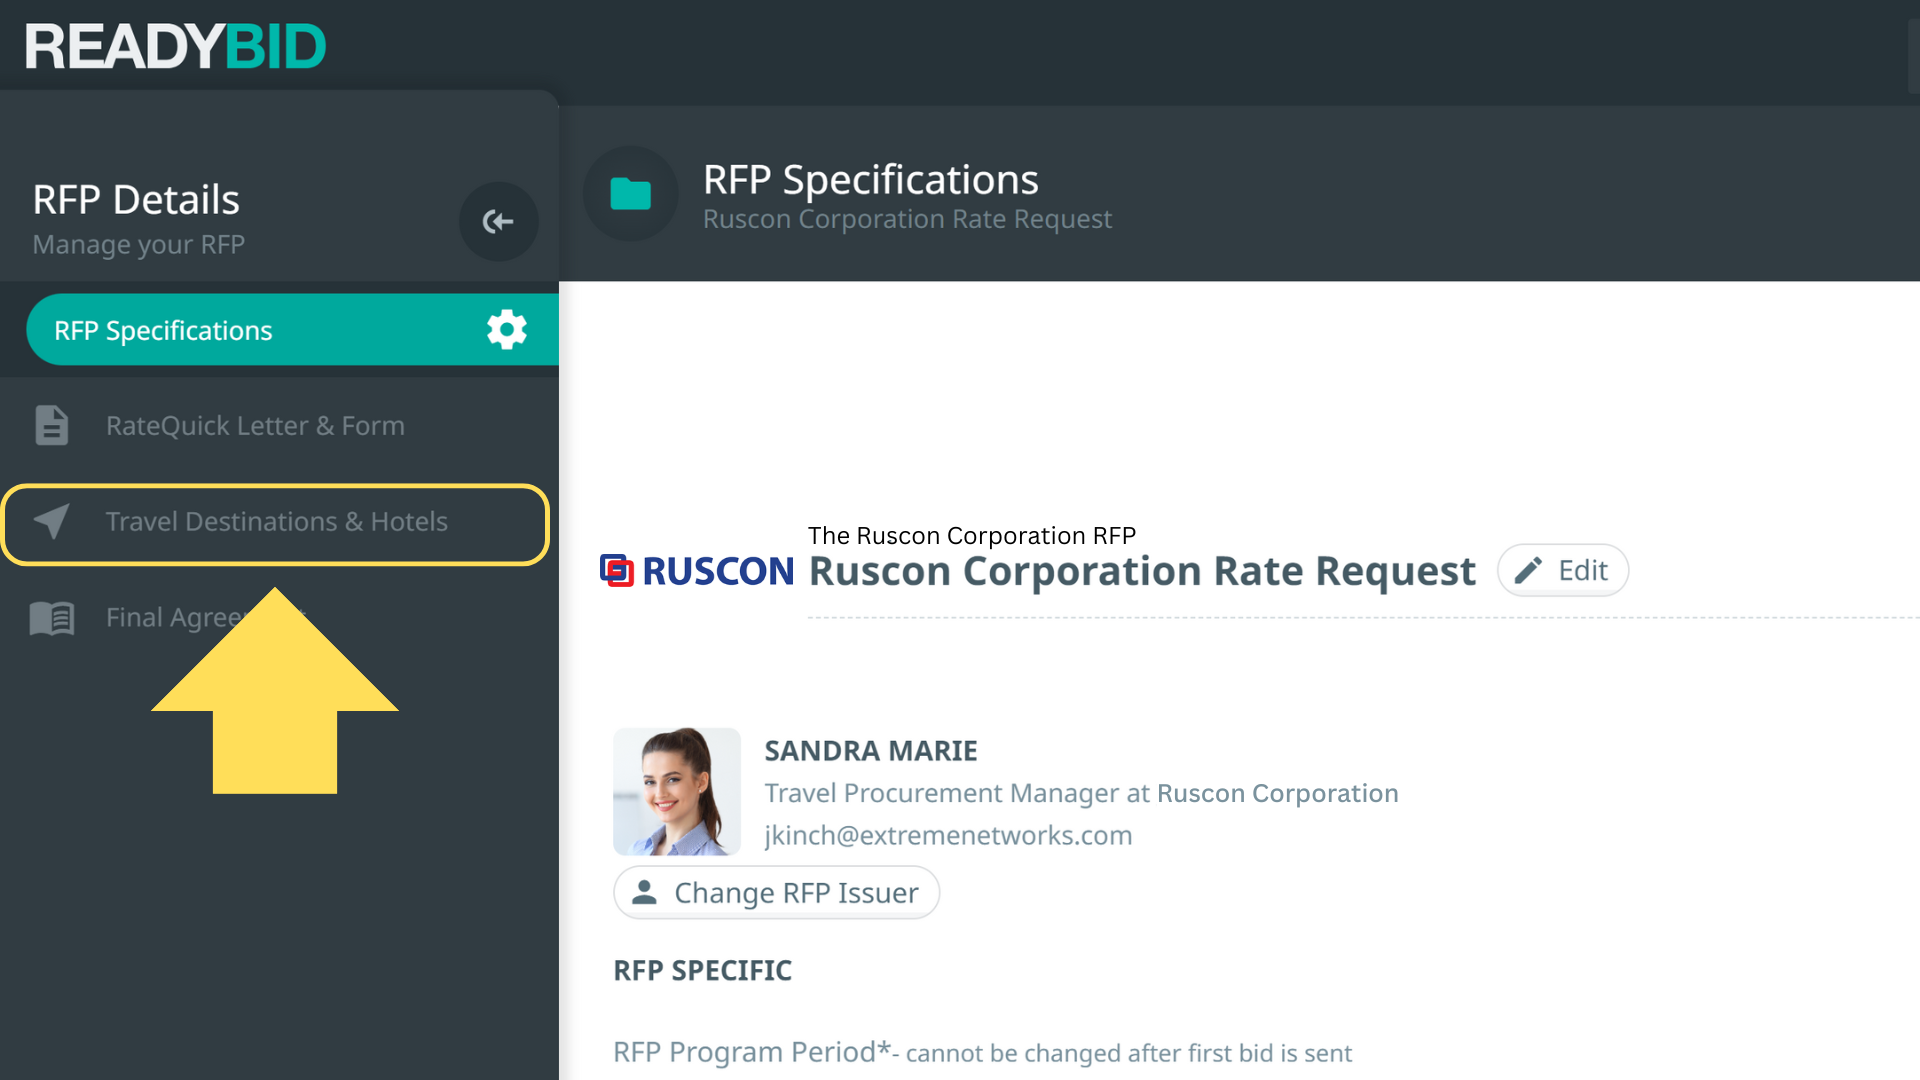This screenshot has height=1080, width=1920.
Task: Click the READYBID logo
Action: point(176,46)
